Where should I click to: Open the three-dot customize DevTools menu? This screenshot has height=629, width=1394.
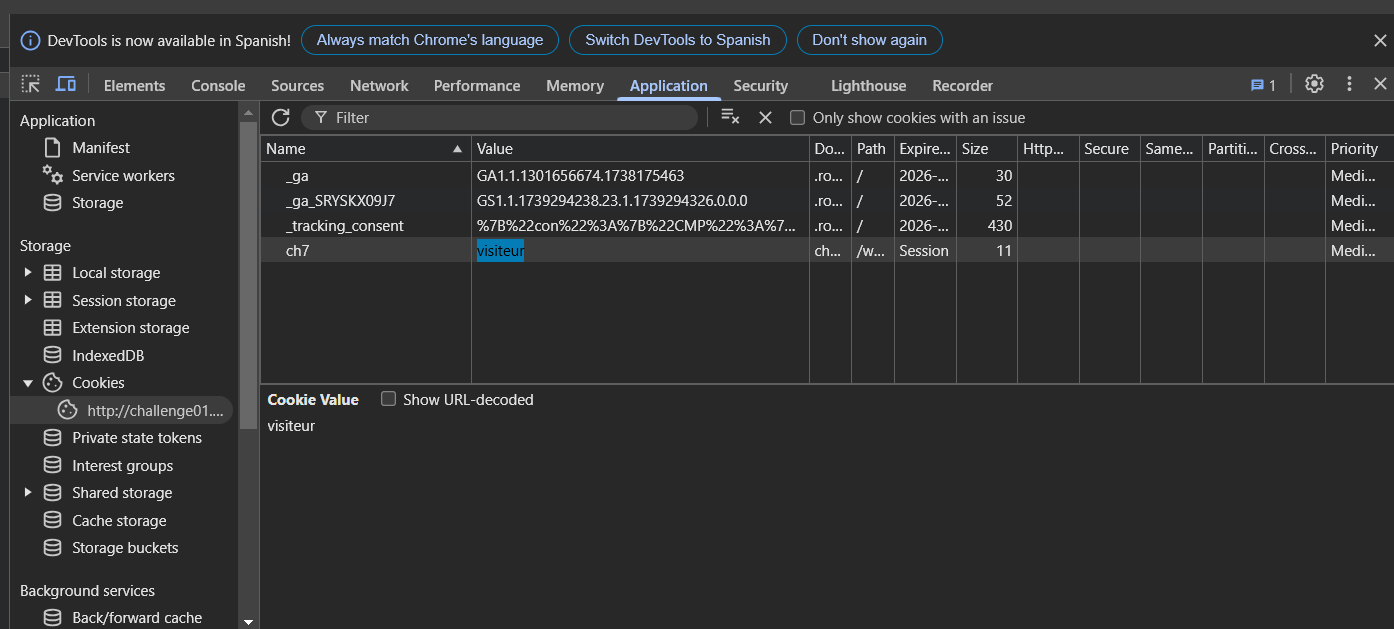click(x=1349, y=84)
